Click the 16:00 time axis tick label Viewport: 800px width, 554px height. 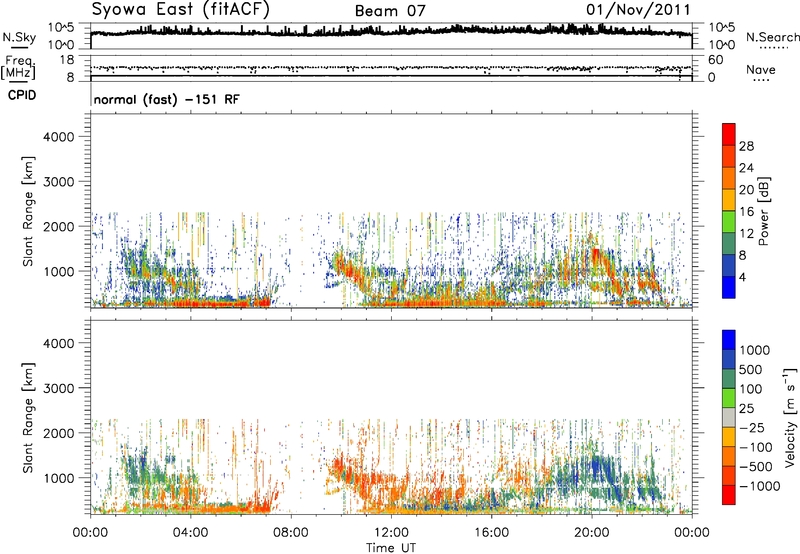[x=491, y=533]
